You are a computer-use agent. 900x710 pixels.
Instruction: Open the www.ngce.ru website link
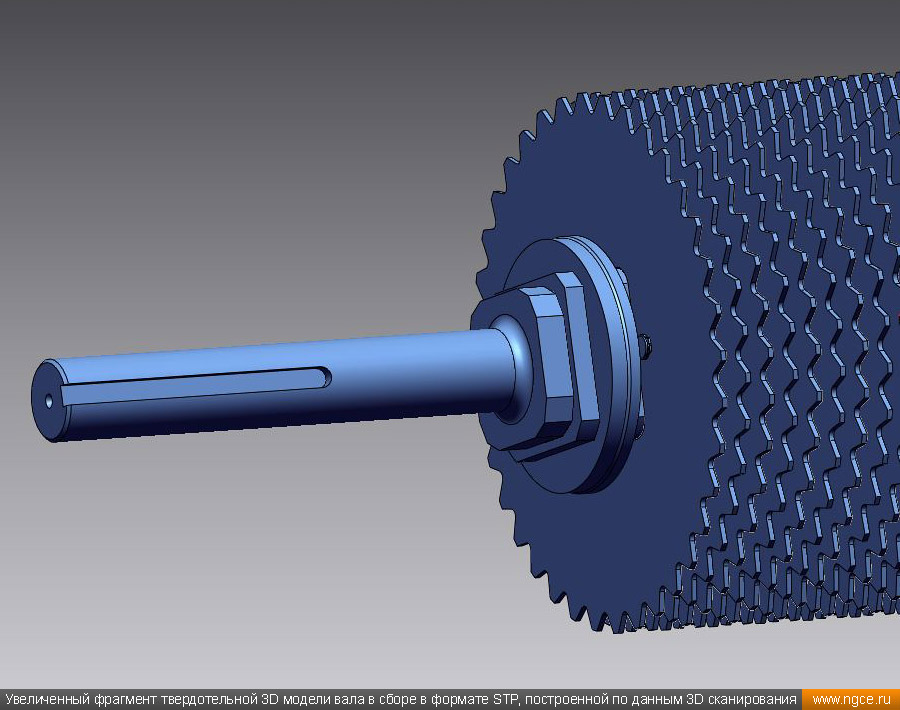click(x=852, y=700)
